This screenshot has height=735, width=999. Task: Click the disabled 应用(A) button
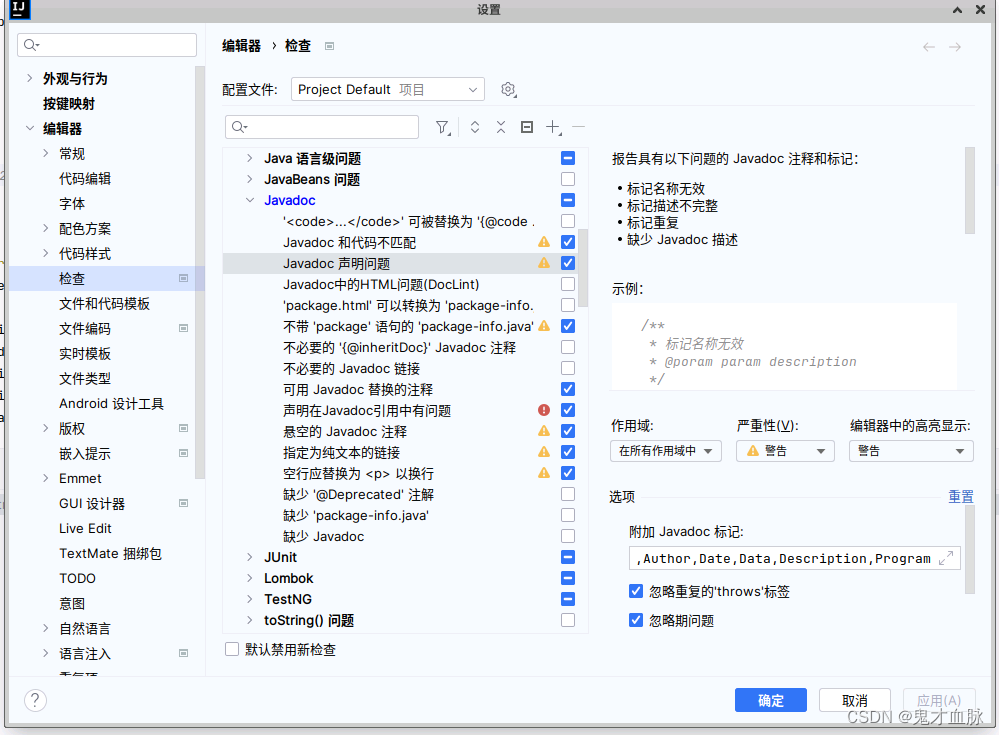coord(939,701)
